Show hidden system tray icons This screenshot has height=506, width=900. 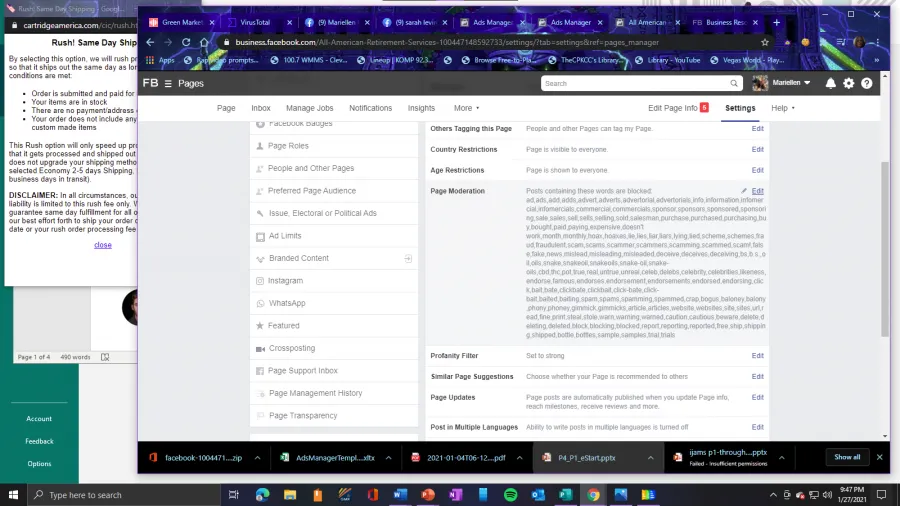click(773, 495)
